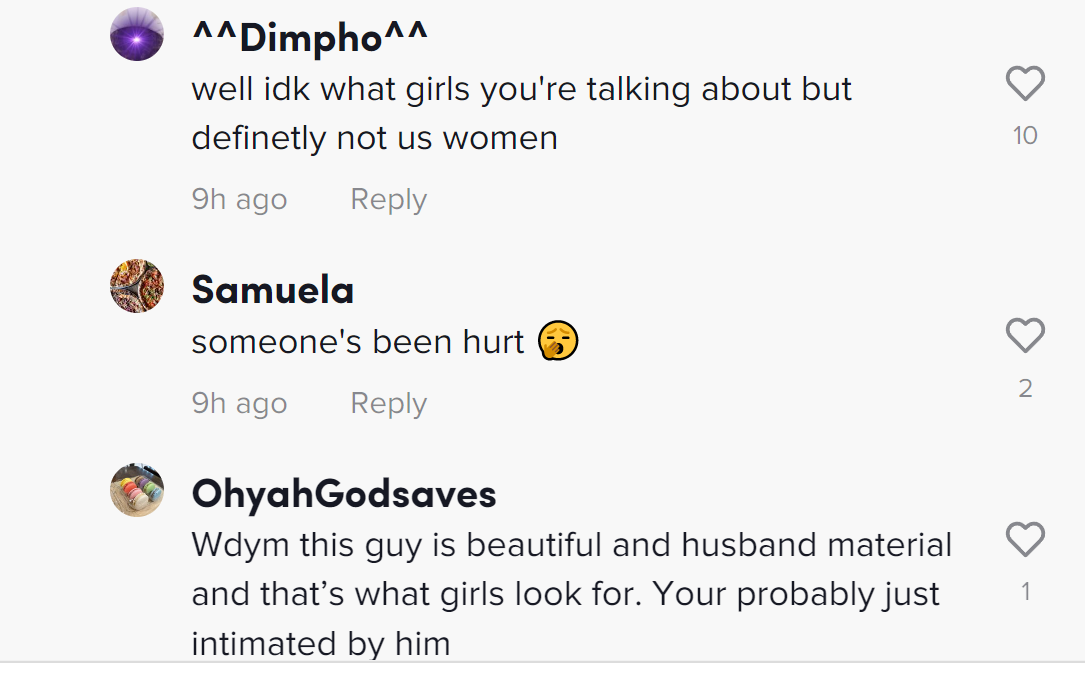The image size is (1085, 678).
Task: Click the yawning emoji in Samuela's comment
Action: coord(558,342)
